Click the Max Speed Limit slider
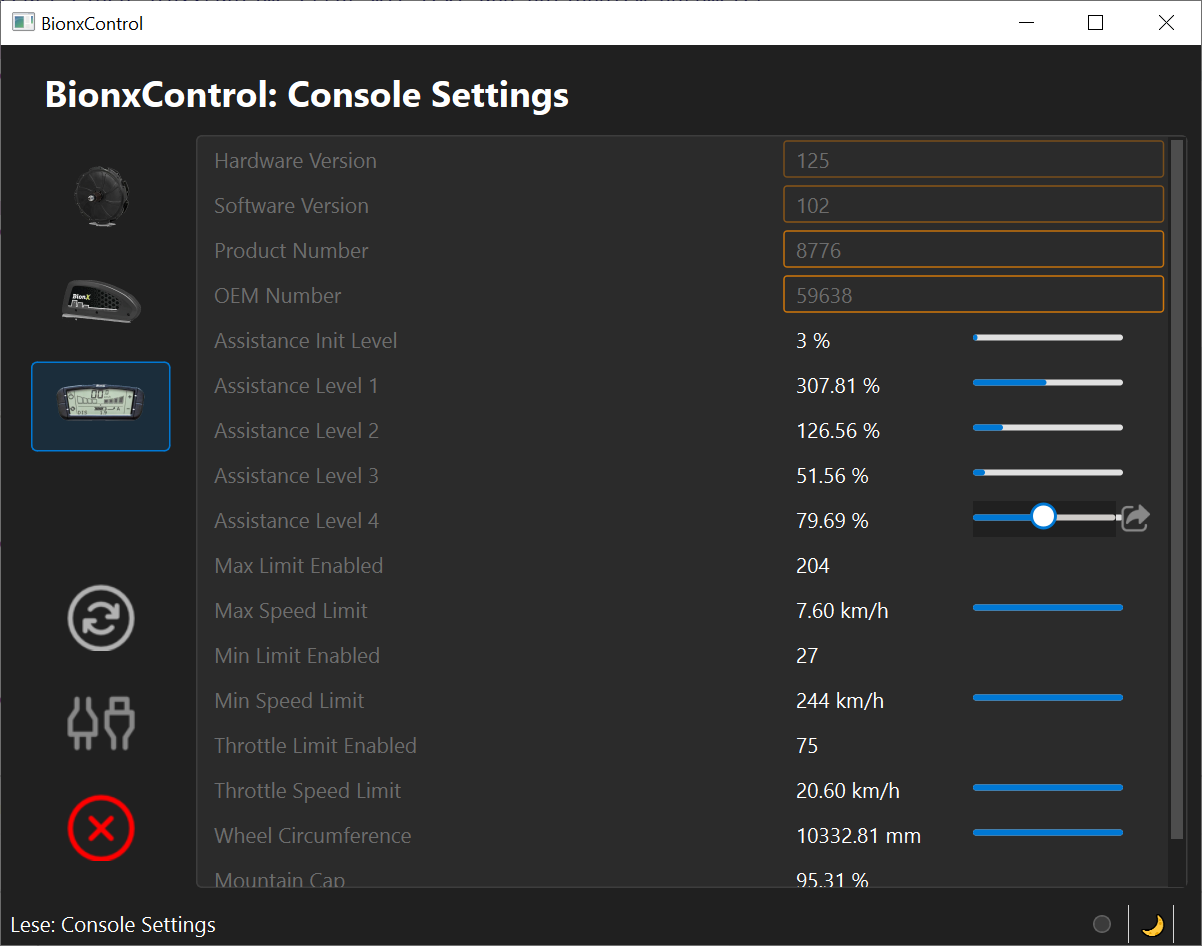Screen dimensions: 1202x946 tap(1047, 607)
